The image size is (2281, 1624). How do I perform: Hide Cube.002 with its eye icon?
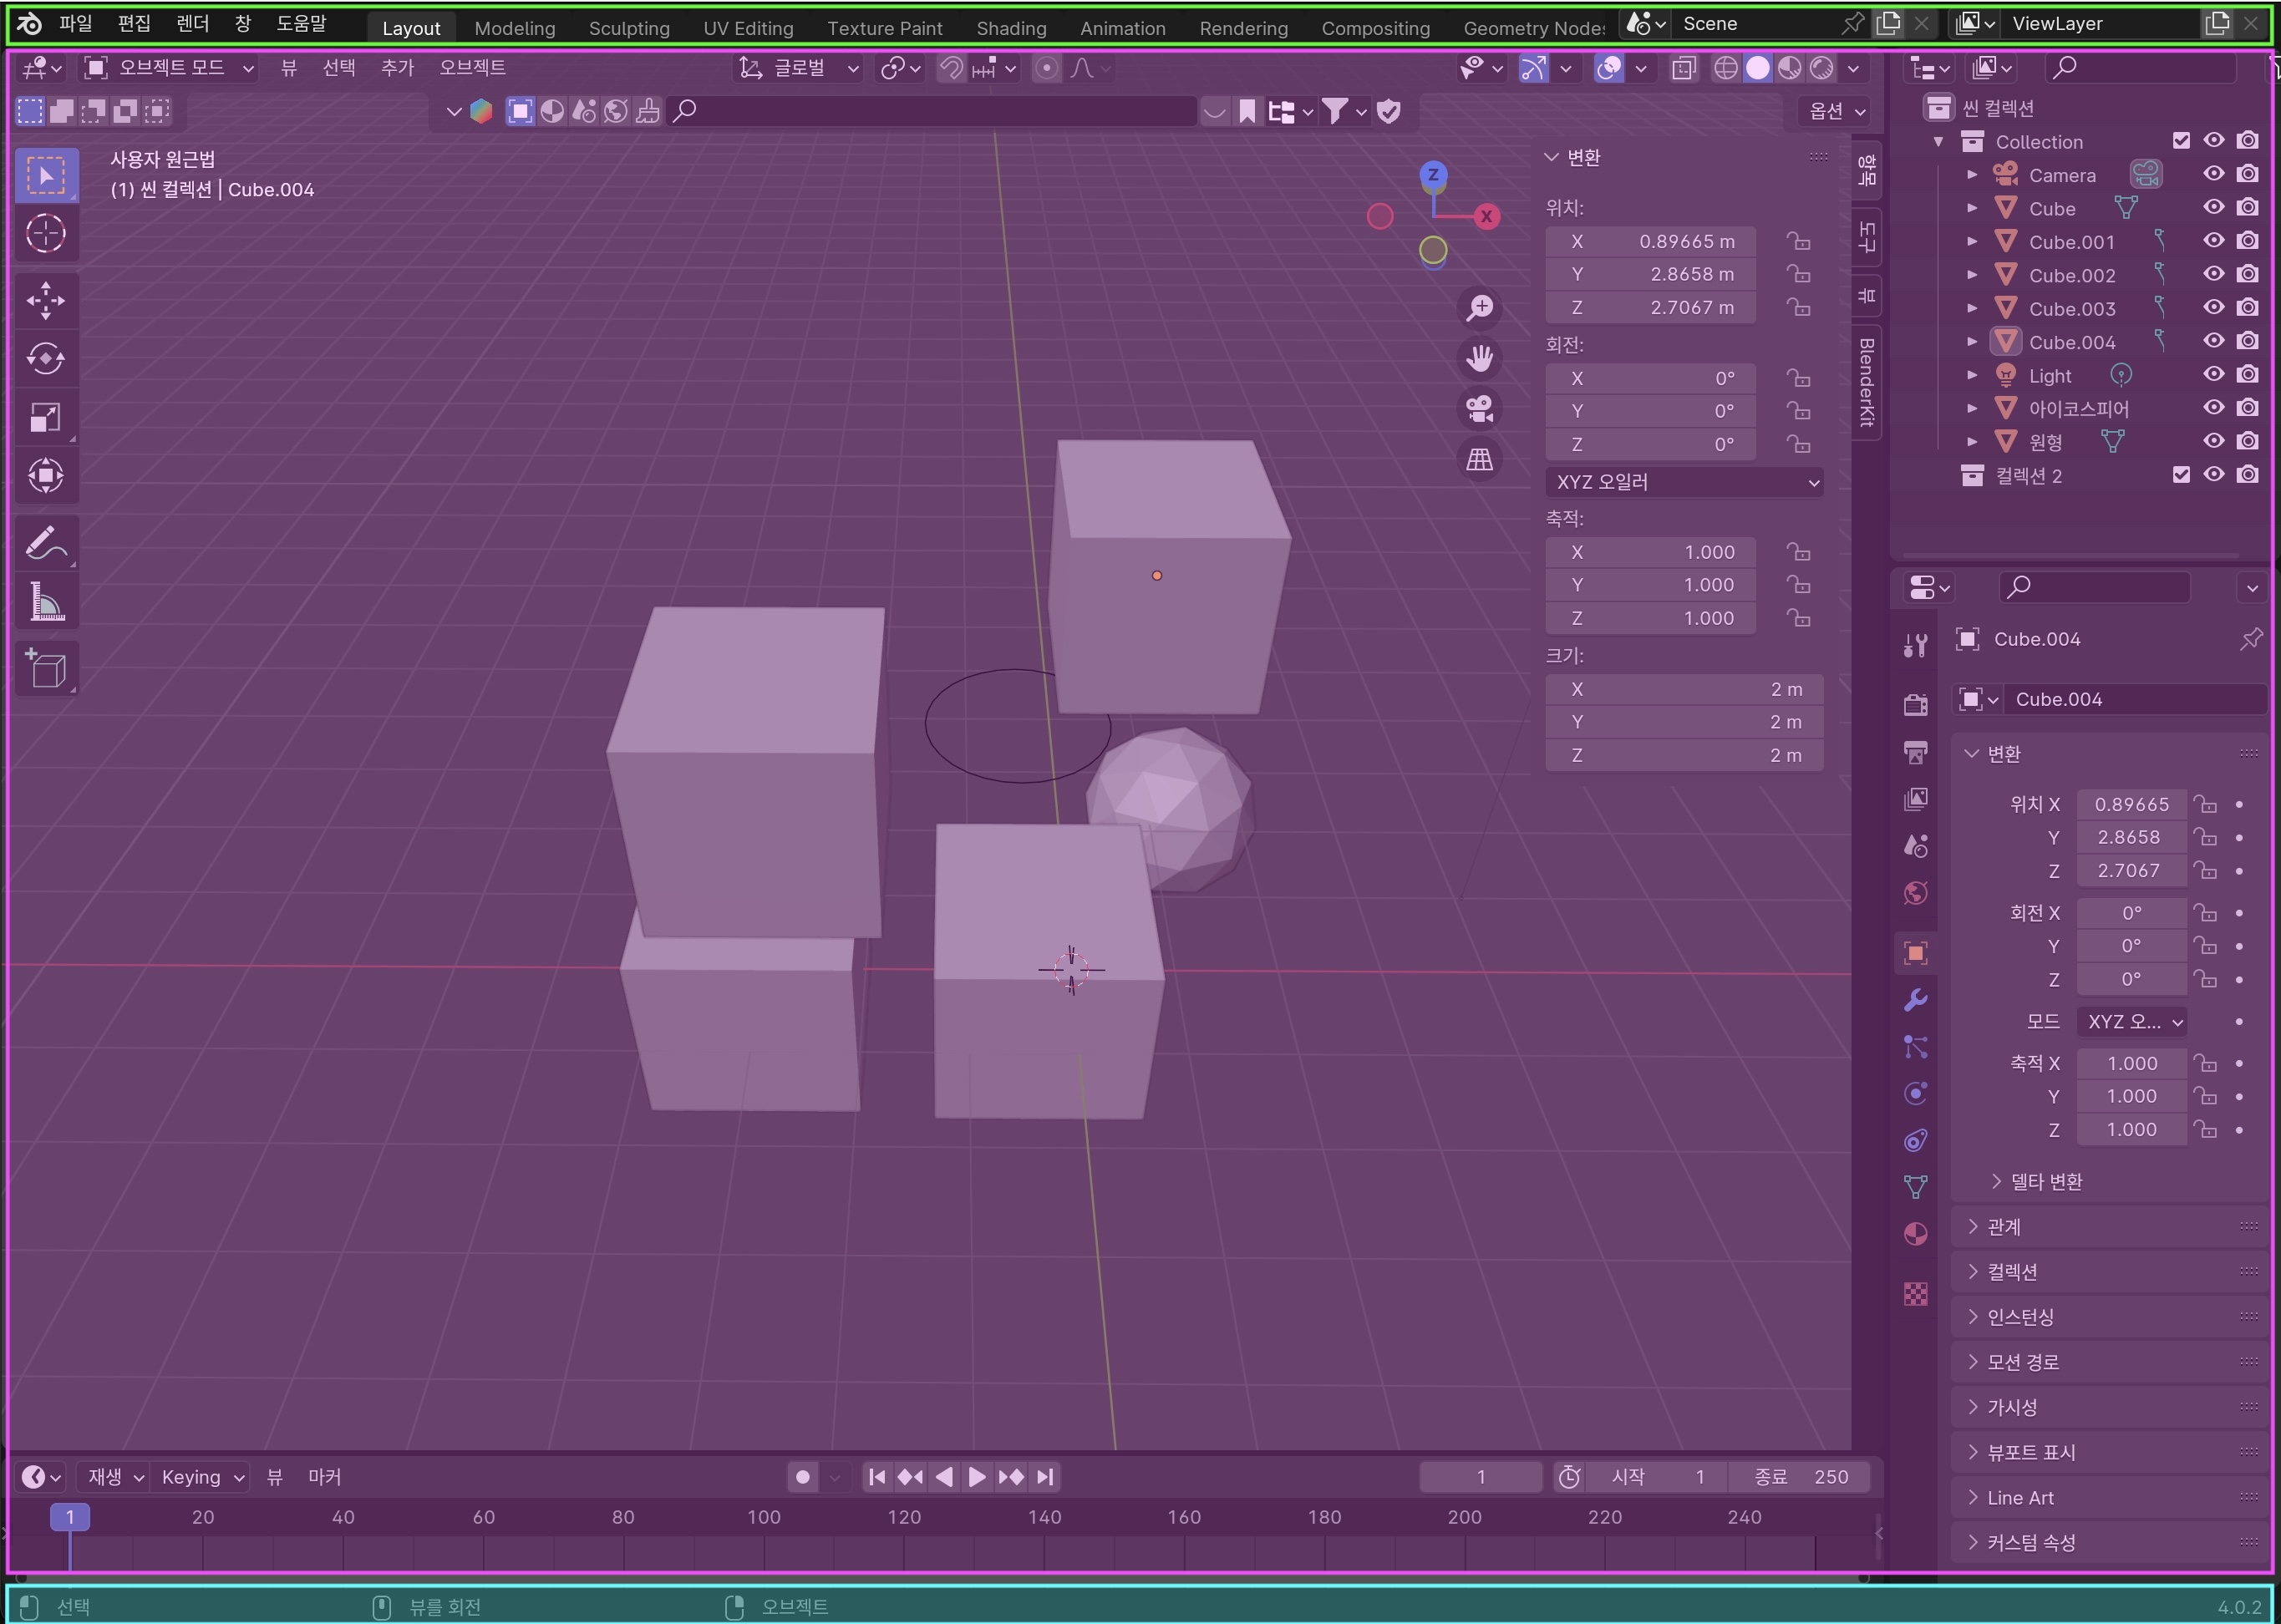2214,274
